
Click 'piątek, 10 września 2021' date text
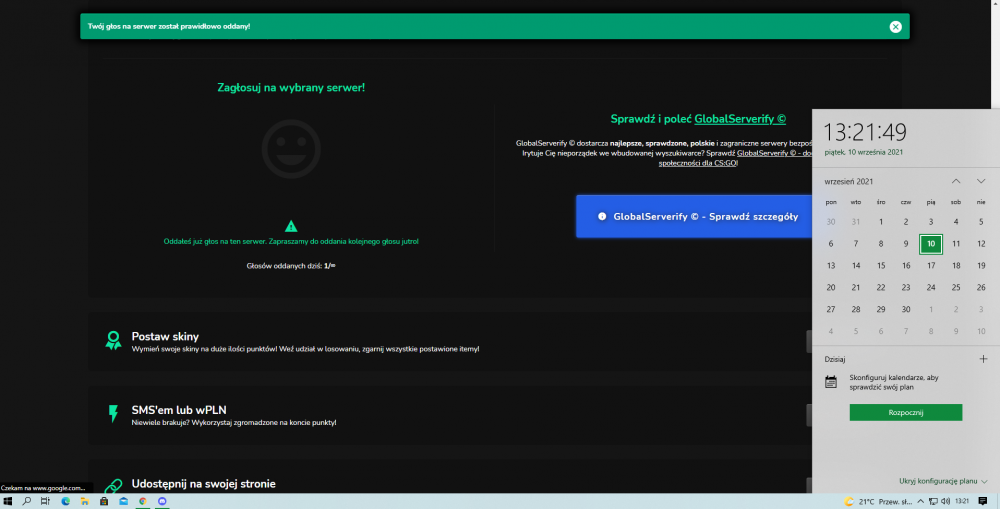tap(864, 152)
